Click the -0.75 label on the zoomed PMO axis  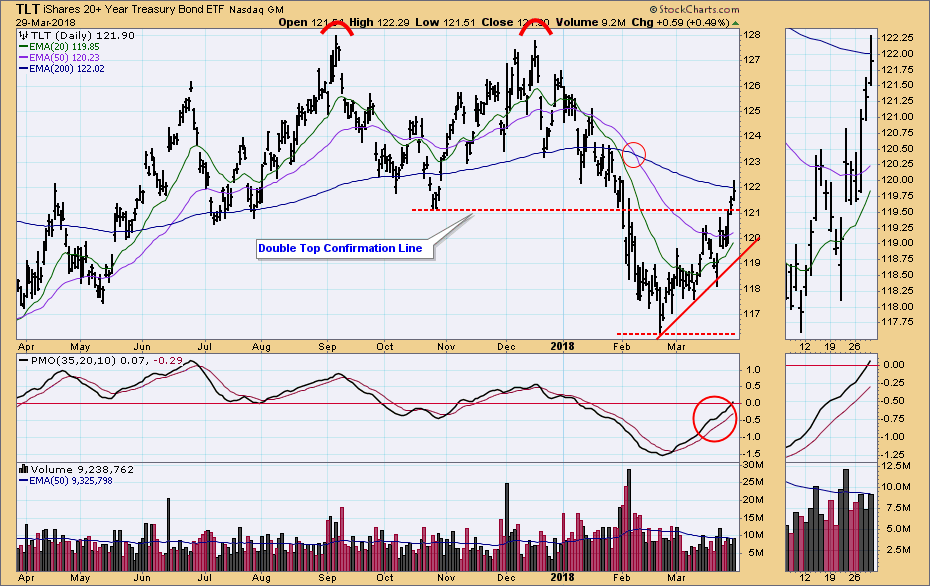pos(892,419)
